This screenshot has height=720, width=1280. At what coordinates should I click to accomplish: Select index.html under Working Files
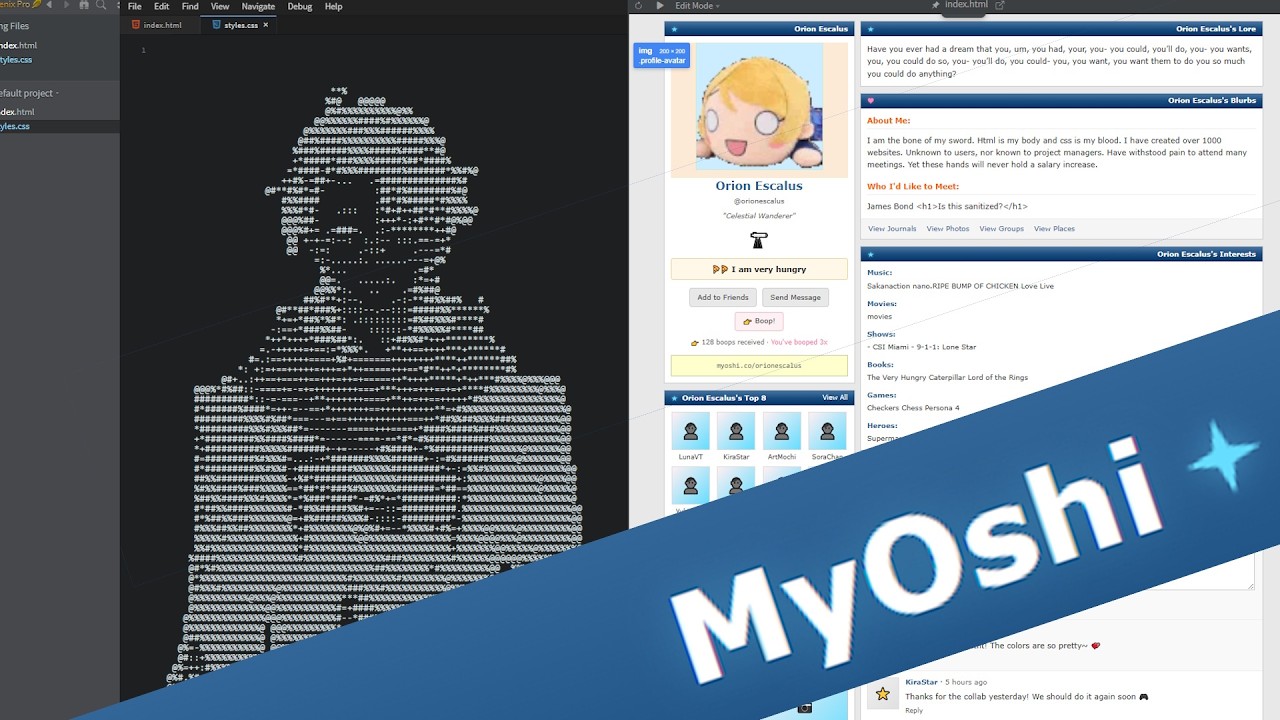17,46
